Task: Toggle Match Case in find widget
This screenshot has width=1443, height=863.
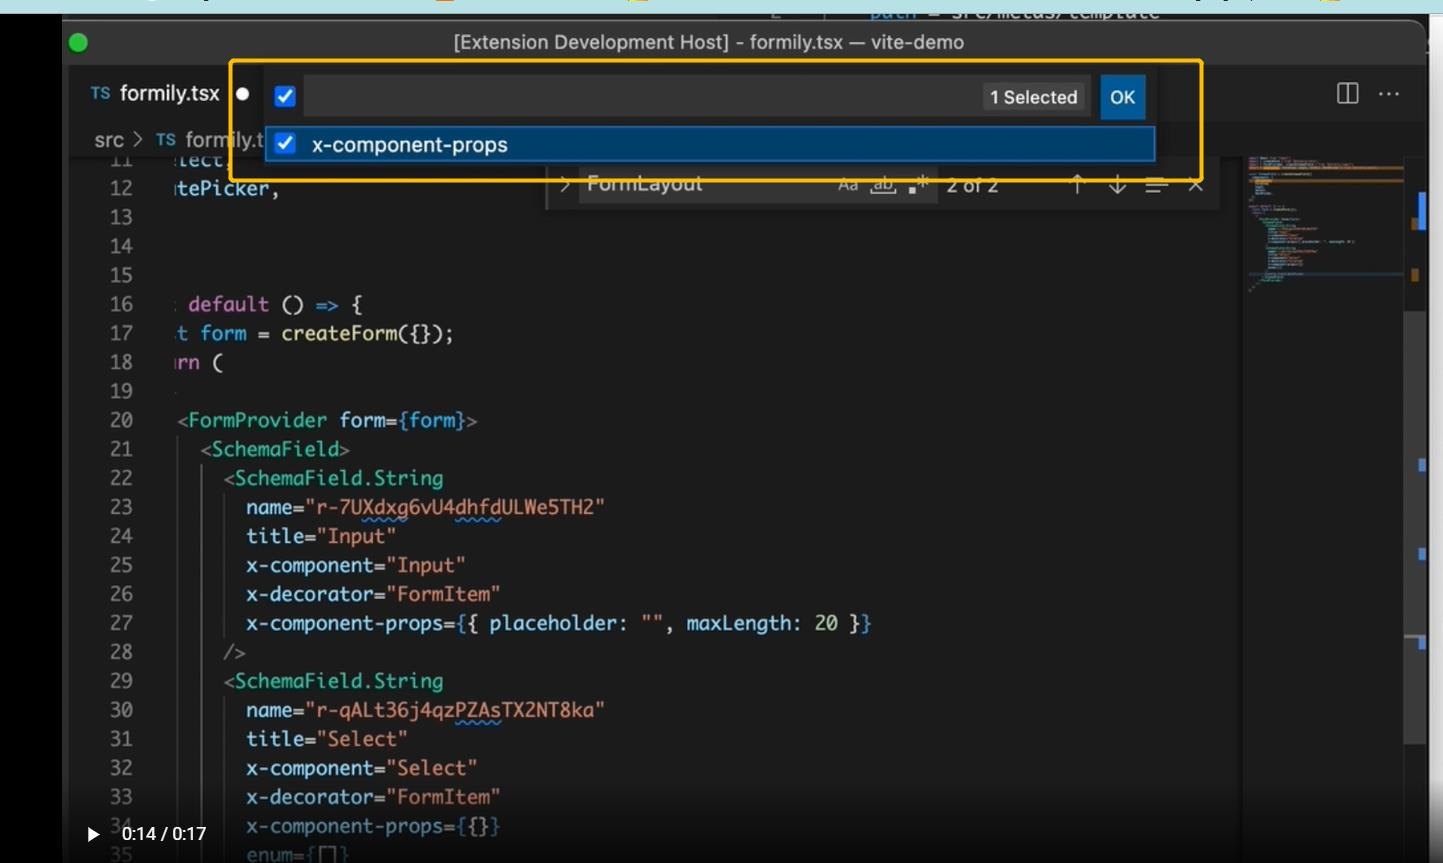Action: point(848,185)
